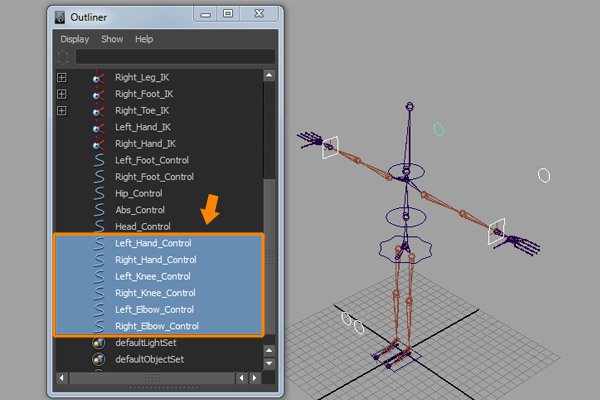
Task: Select Right_Toe_IK in the Outliner
Action: point(142,111)
